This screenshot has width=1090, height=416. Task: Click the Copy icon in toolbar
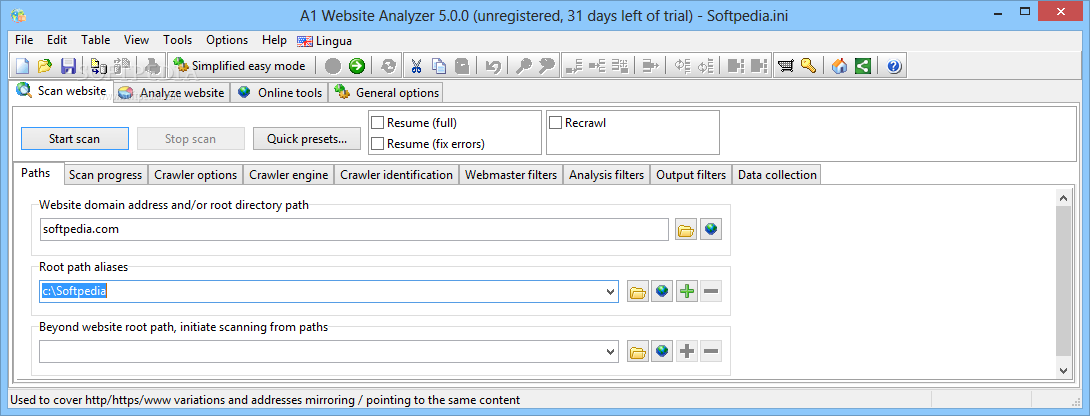pos(439,66)
